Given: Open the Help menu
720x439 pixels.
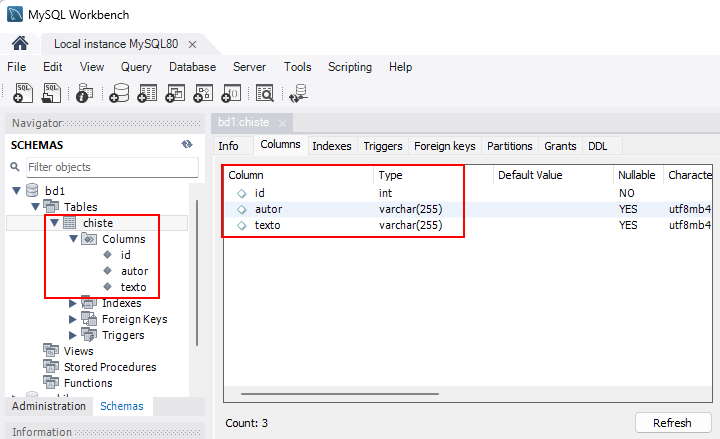Looking at the screenshot, I should click(400, 67).
